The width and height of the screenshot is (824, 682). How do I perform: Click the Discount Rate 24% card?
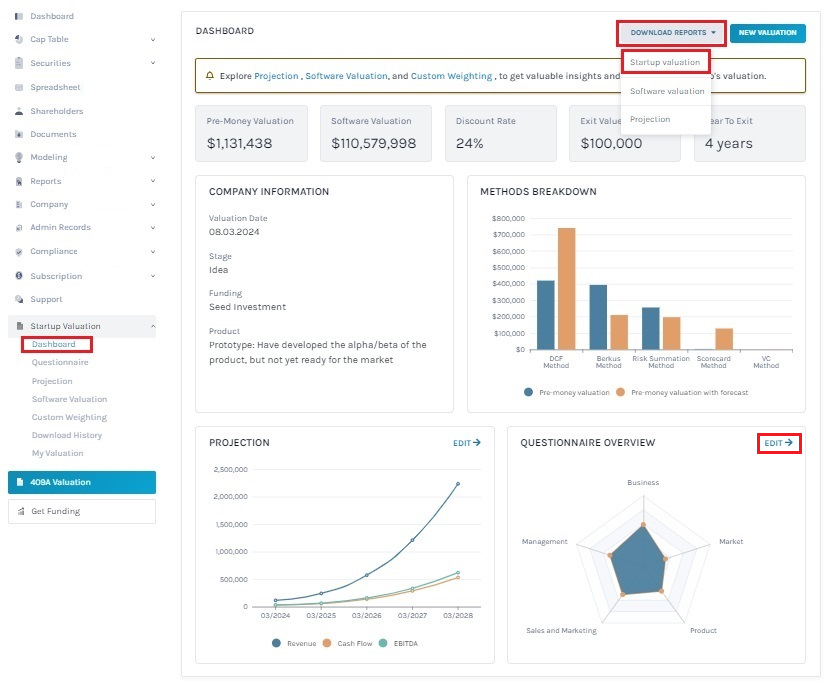[x=501, y=133]
